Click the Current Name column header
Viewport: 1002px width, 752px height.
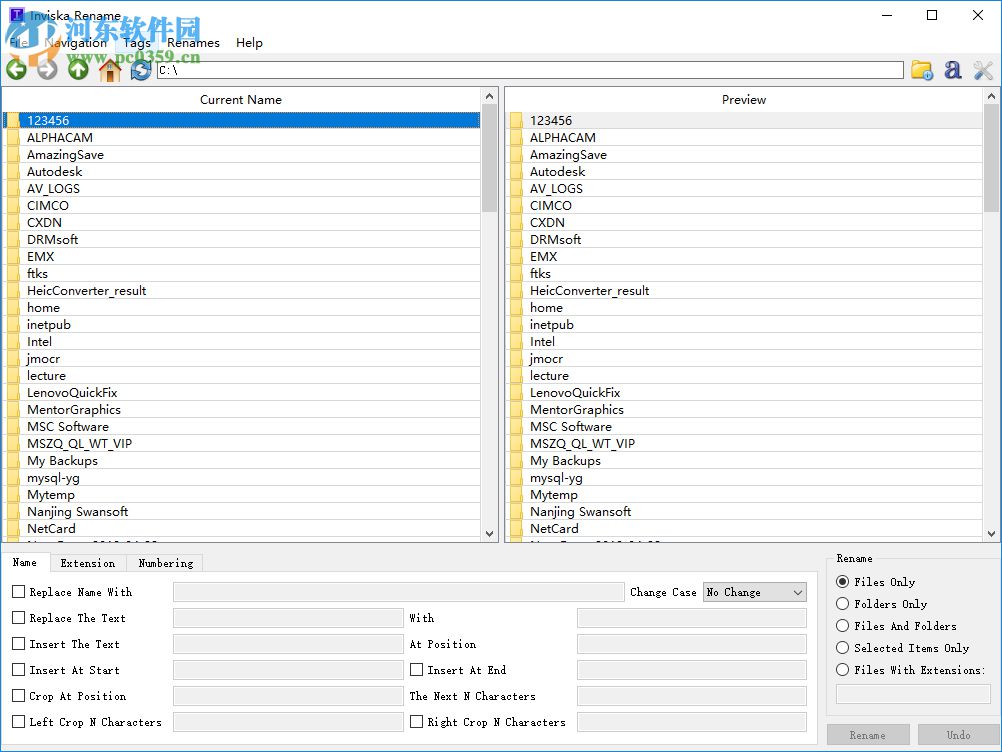241,100
